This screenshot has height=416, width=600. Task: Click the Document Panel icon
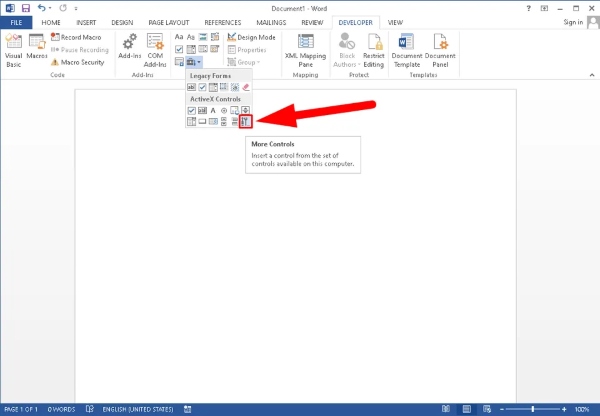click(439, 46)
